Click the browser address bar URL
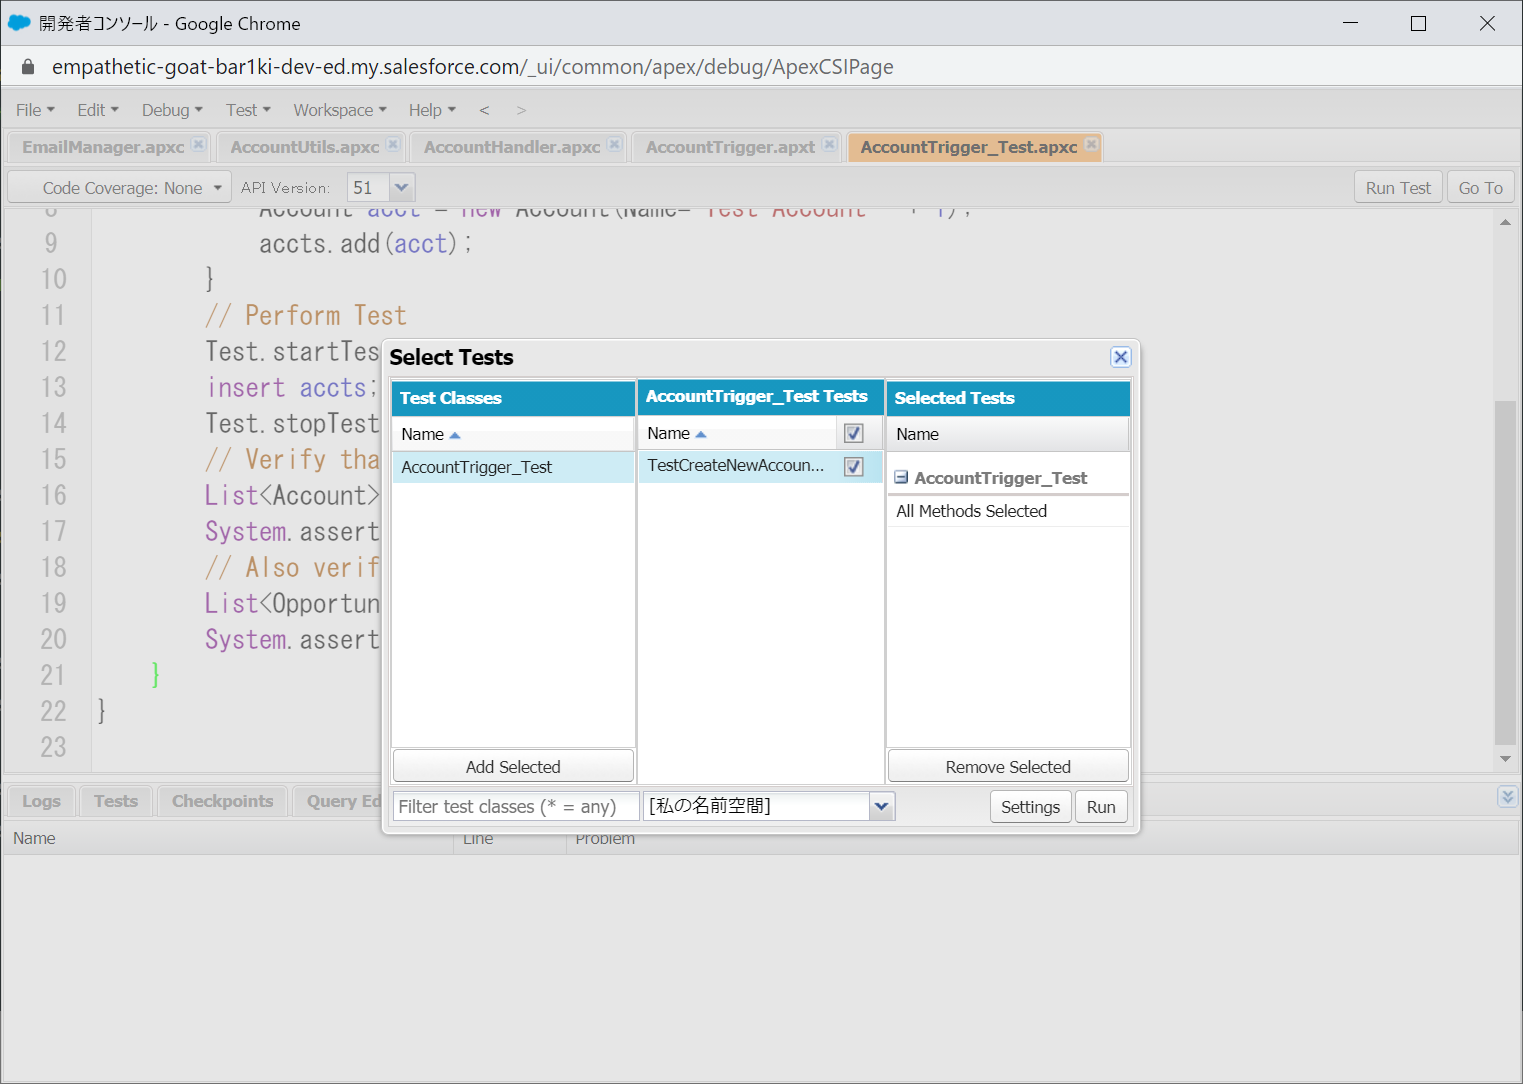 point(472,67)
